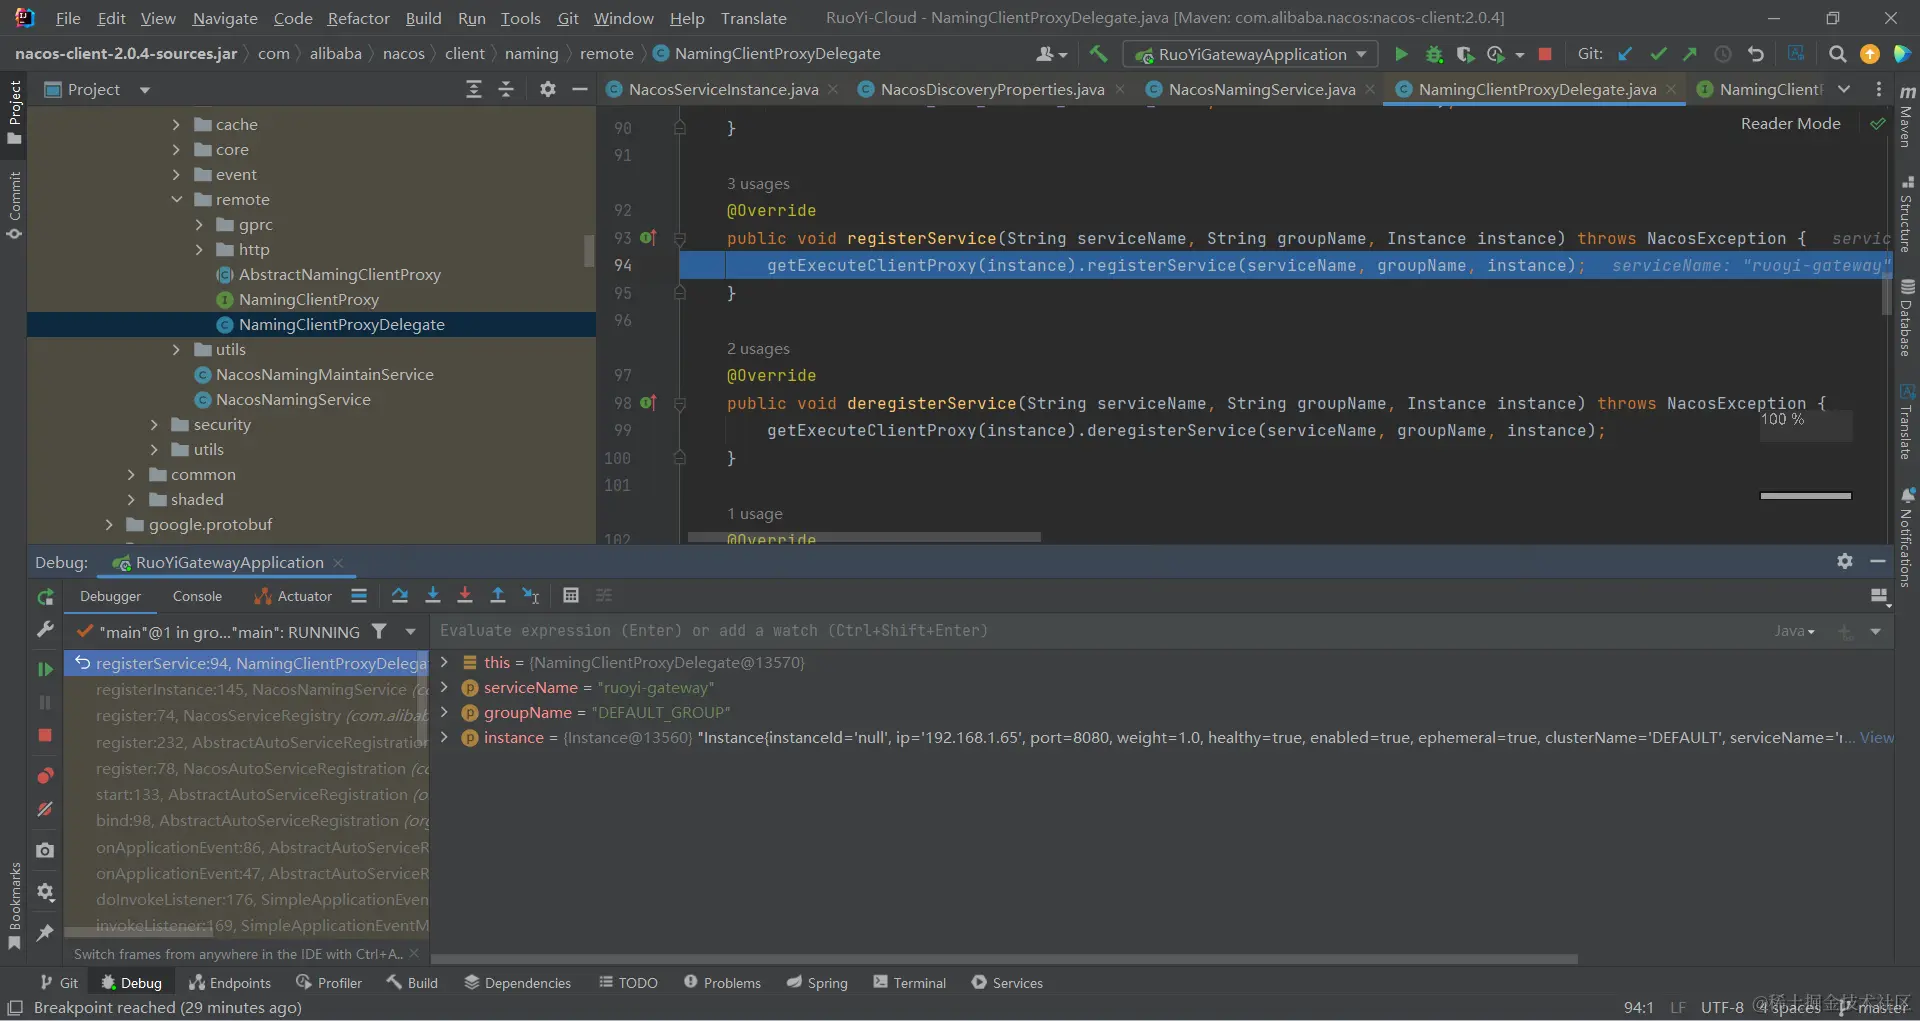1920x1021 pixels.
Task: Click the Build project hammer icon
Action: pyautogui.click(x=1098, y=54)
